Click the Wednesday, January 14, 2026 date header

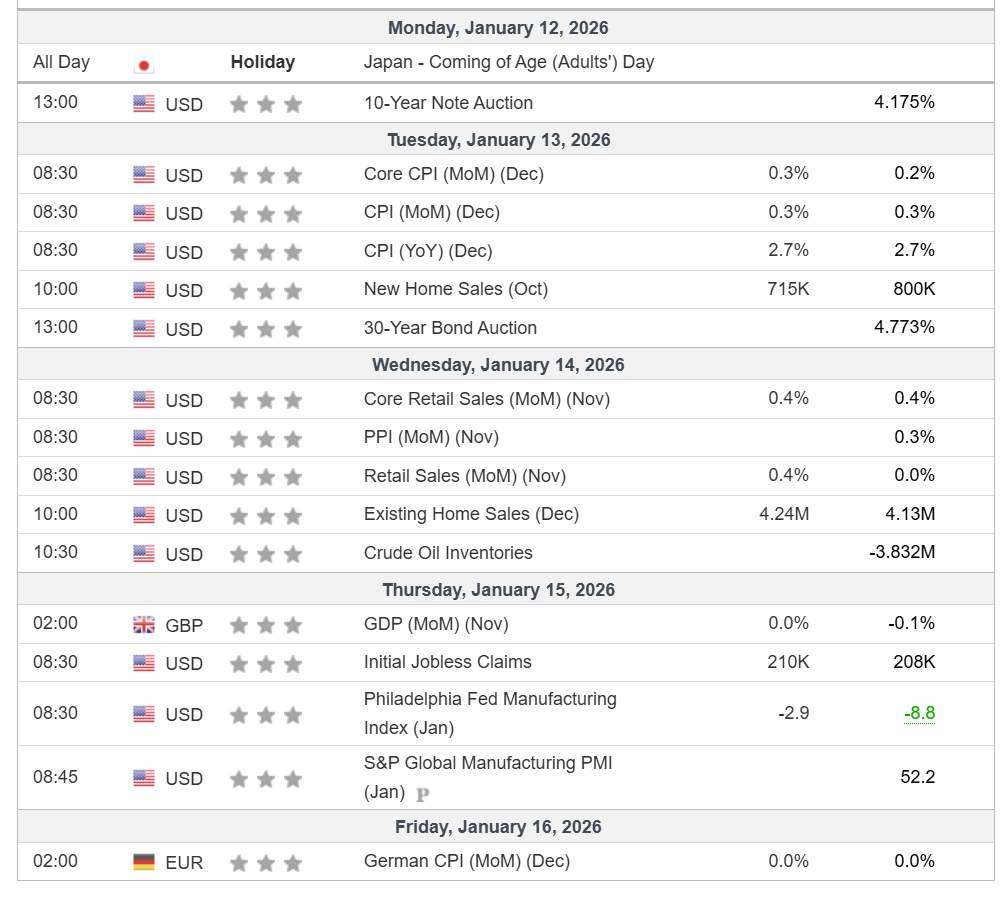[x=498, y=365]
